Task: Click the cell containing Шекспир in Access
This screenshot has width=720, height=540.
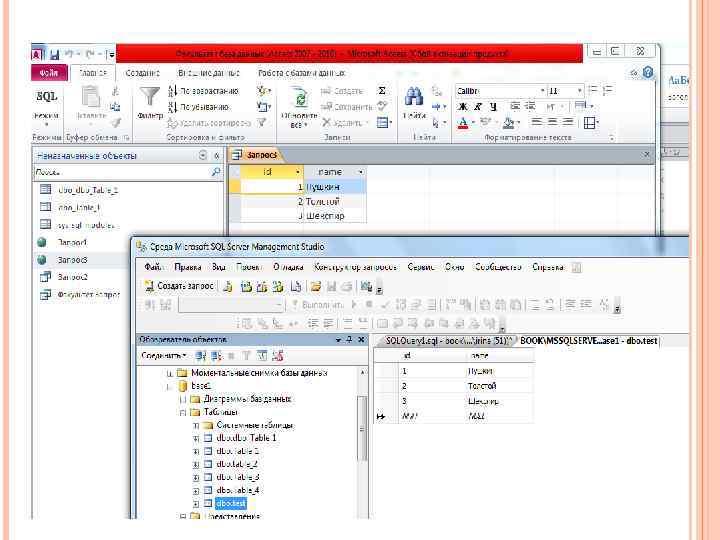Action: [x=334, y=216]
